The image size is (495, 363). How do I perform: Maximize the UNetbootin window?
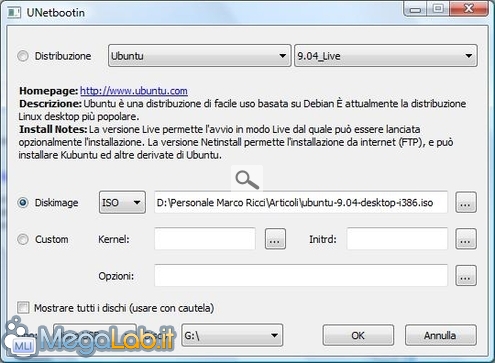(438, 9)
